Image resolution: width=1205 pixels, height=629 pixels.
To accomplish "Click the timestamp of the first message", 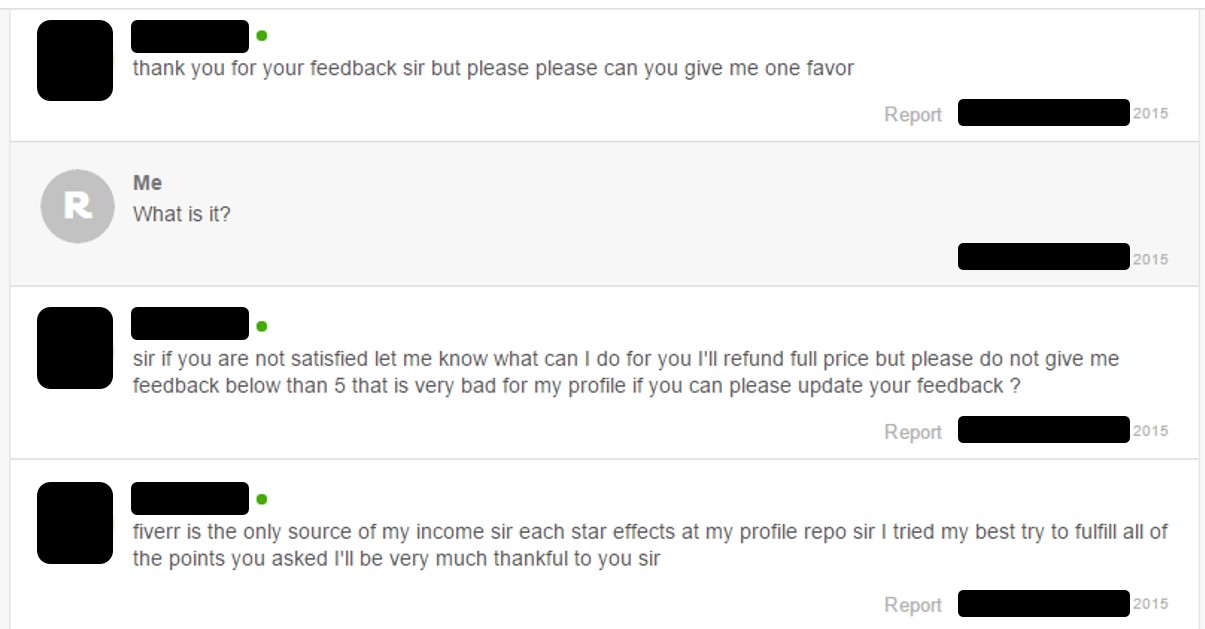I will [1062, 113].
